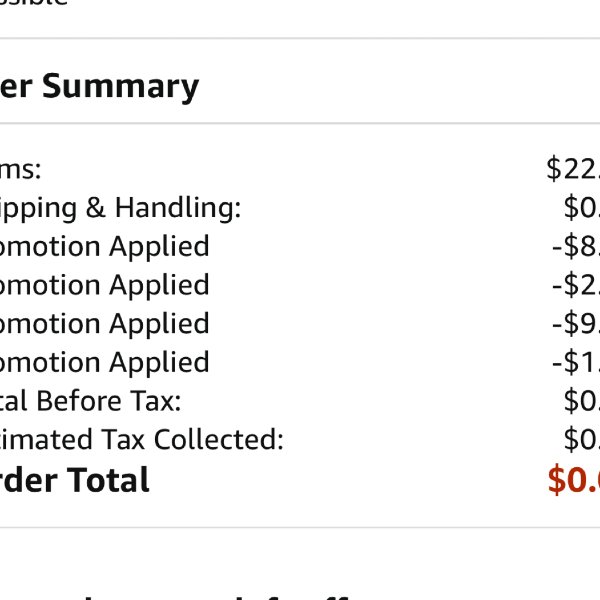This screenshot has height=600, width=600.
Task: Select the Shipping & Handling label
Action: click(x=121, y=209)
